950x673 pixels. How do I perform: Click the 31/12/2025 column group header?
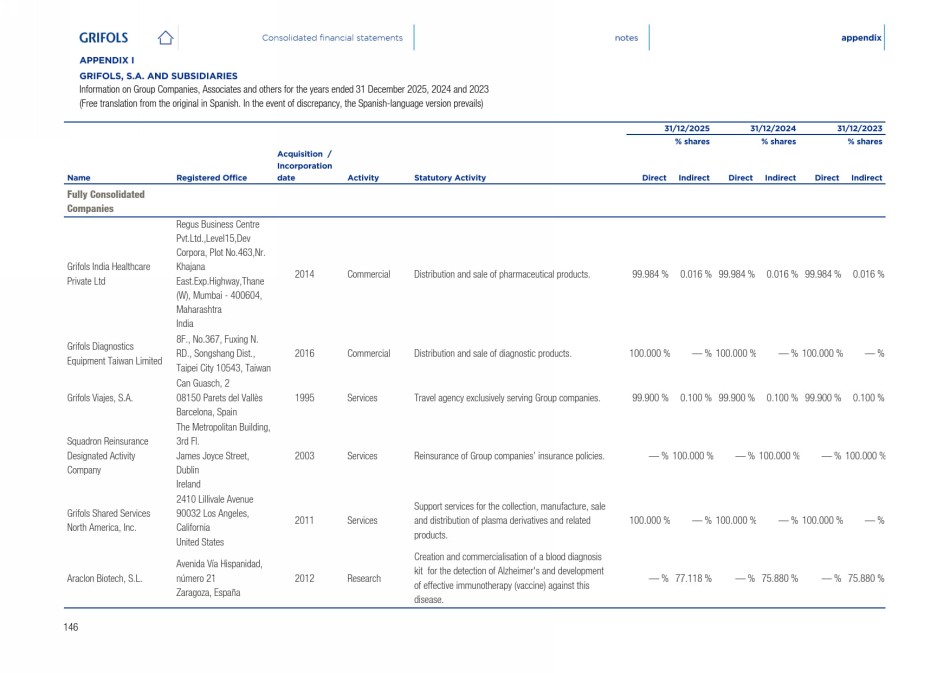point(687,129)
